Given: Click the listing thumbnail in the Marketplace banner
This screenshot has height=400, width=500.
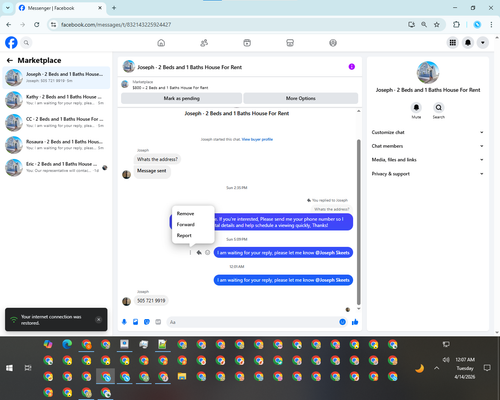Looking at the screenshot, I should pyautogui.click(x=125, y=84).
